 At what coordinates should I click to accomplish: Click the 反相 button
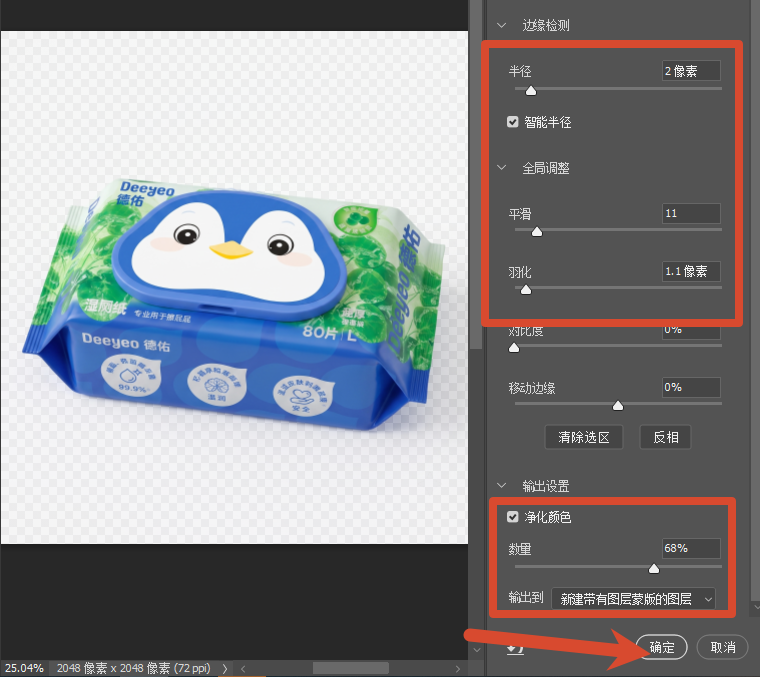click(x=665, y=437)
